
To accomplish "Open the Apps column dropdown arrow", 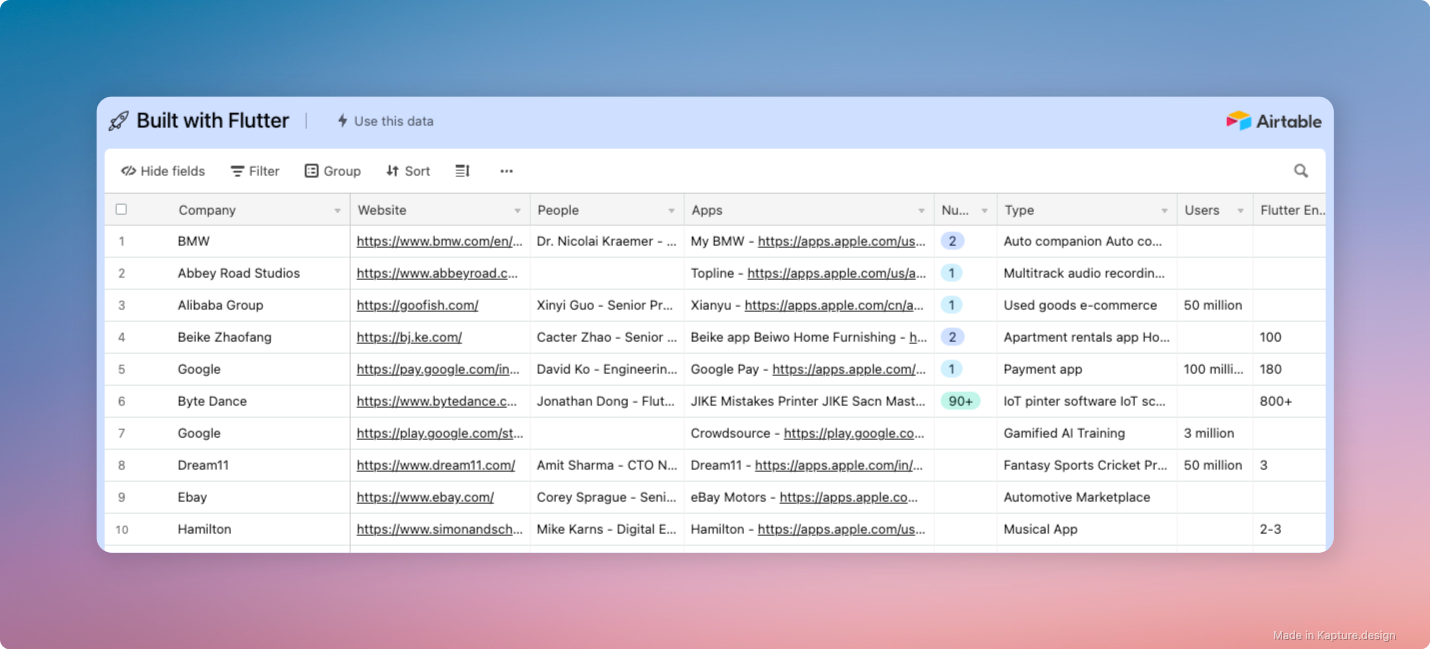I will [922, 211].
